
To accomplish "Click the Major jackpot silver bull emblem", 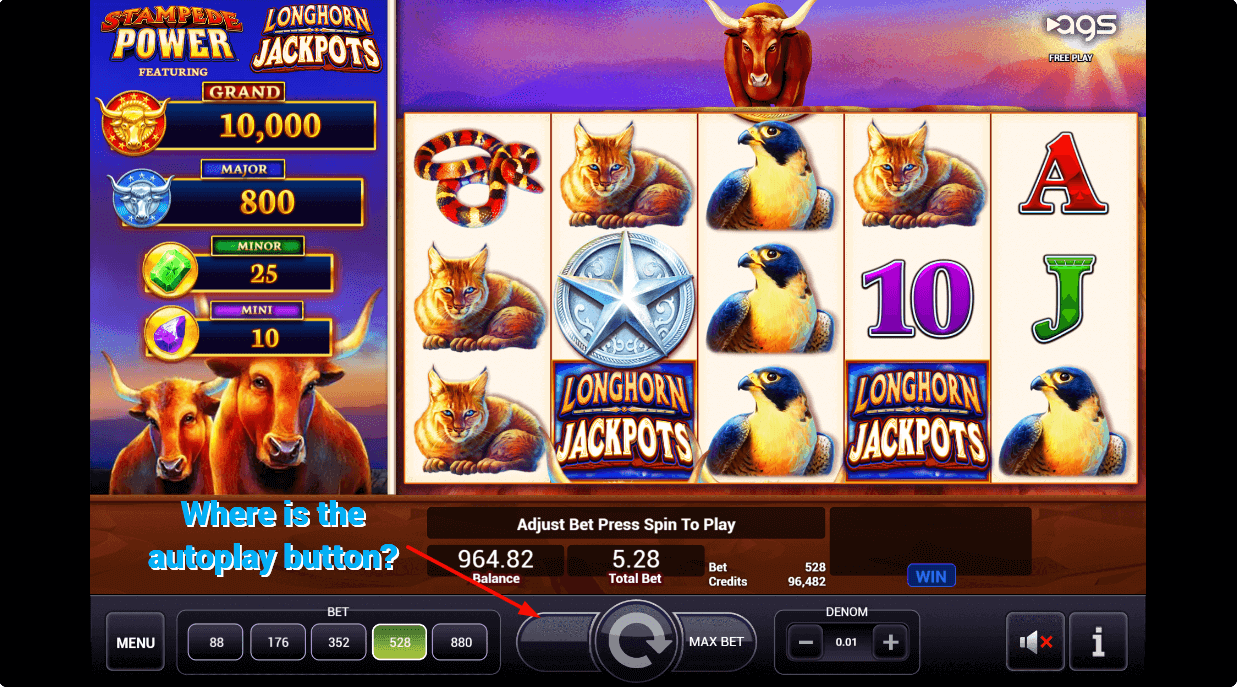I will (141, 198).
